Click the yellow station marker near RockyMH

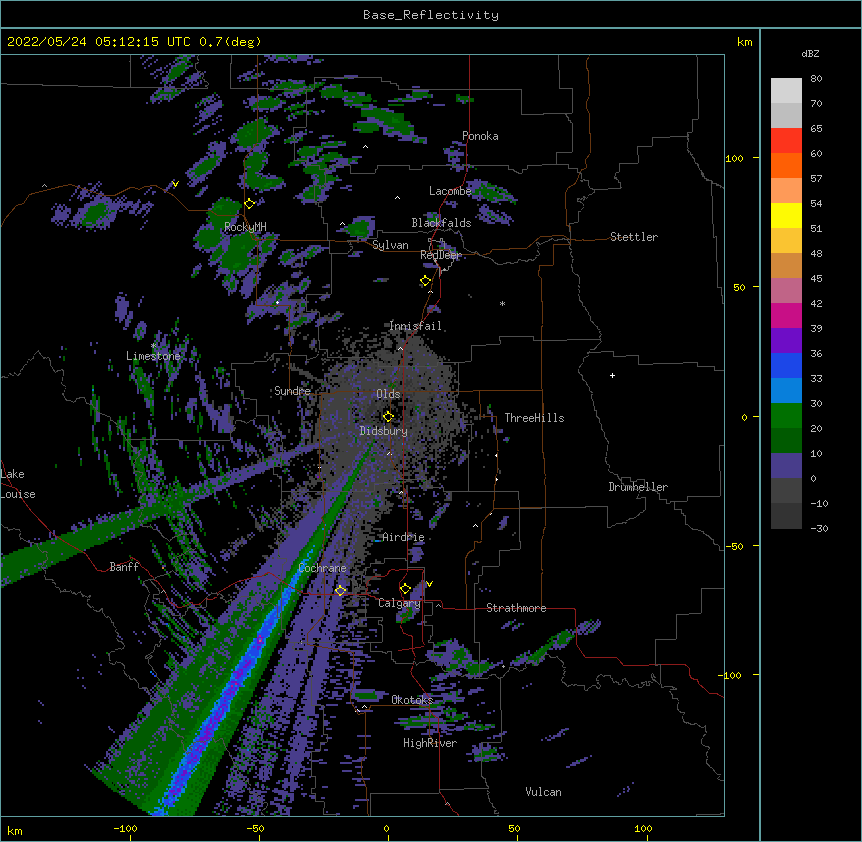click(249, 204)
